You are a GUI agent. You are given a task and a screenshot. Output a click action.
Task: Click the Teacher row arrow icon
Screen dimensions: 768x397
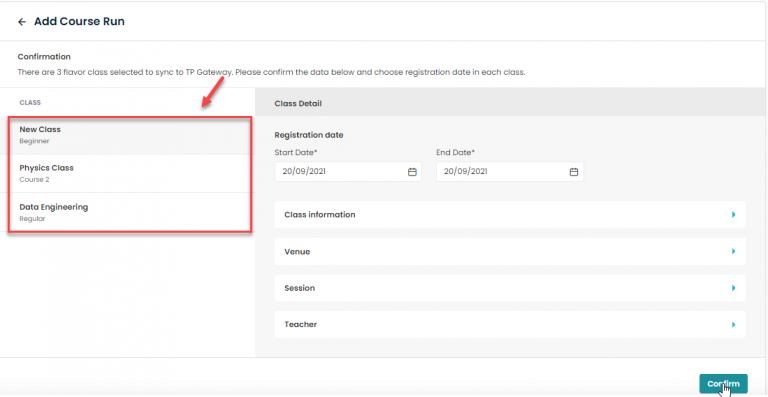click(733, 324)
